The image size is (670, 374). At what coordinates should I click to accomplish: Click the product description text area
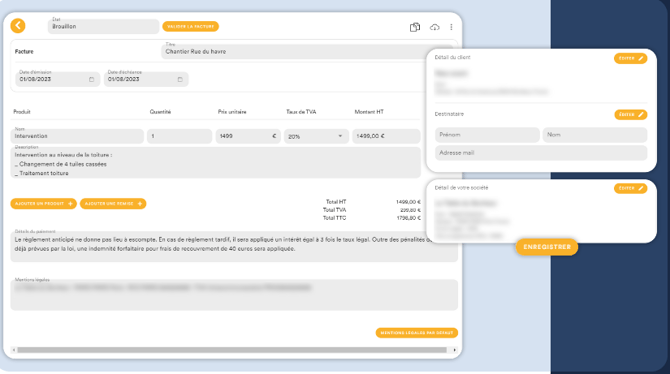tap(216, 163)
